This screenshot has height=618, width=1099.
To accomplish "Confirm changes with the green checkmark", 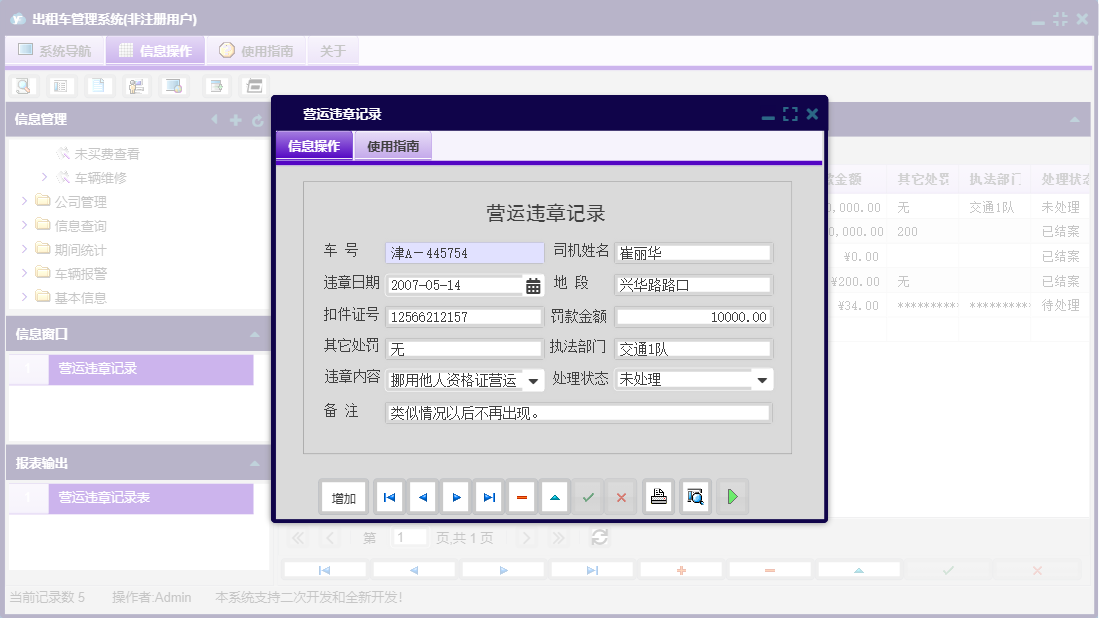I will pos(588,496).
